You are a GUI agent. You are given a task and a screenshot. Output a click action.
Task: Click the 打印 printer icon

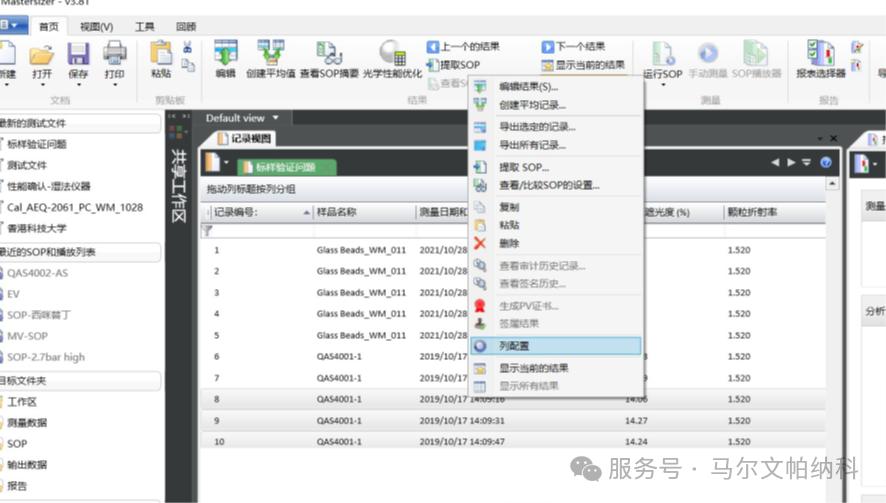(114, 54)
